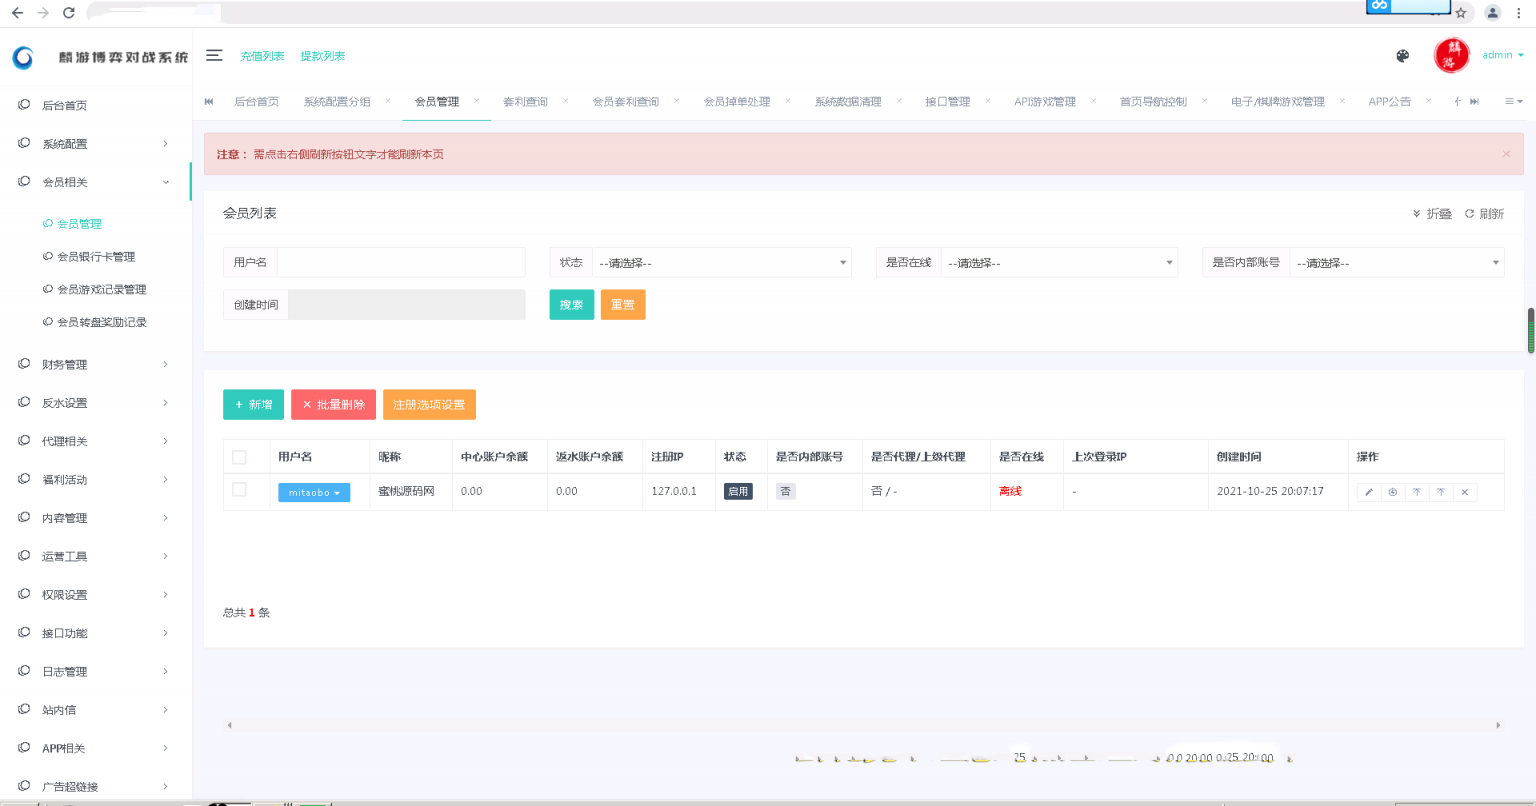
Task: Click the coin balance icon in operations column
Action: [1393, 492]
